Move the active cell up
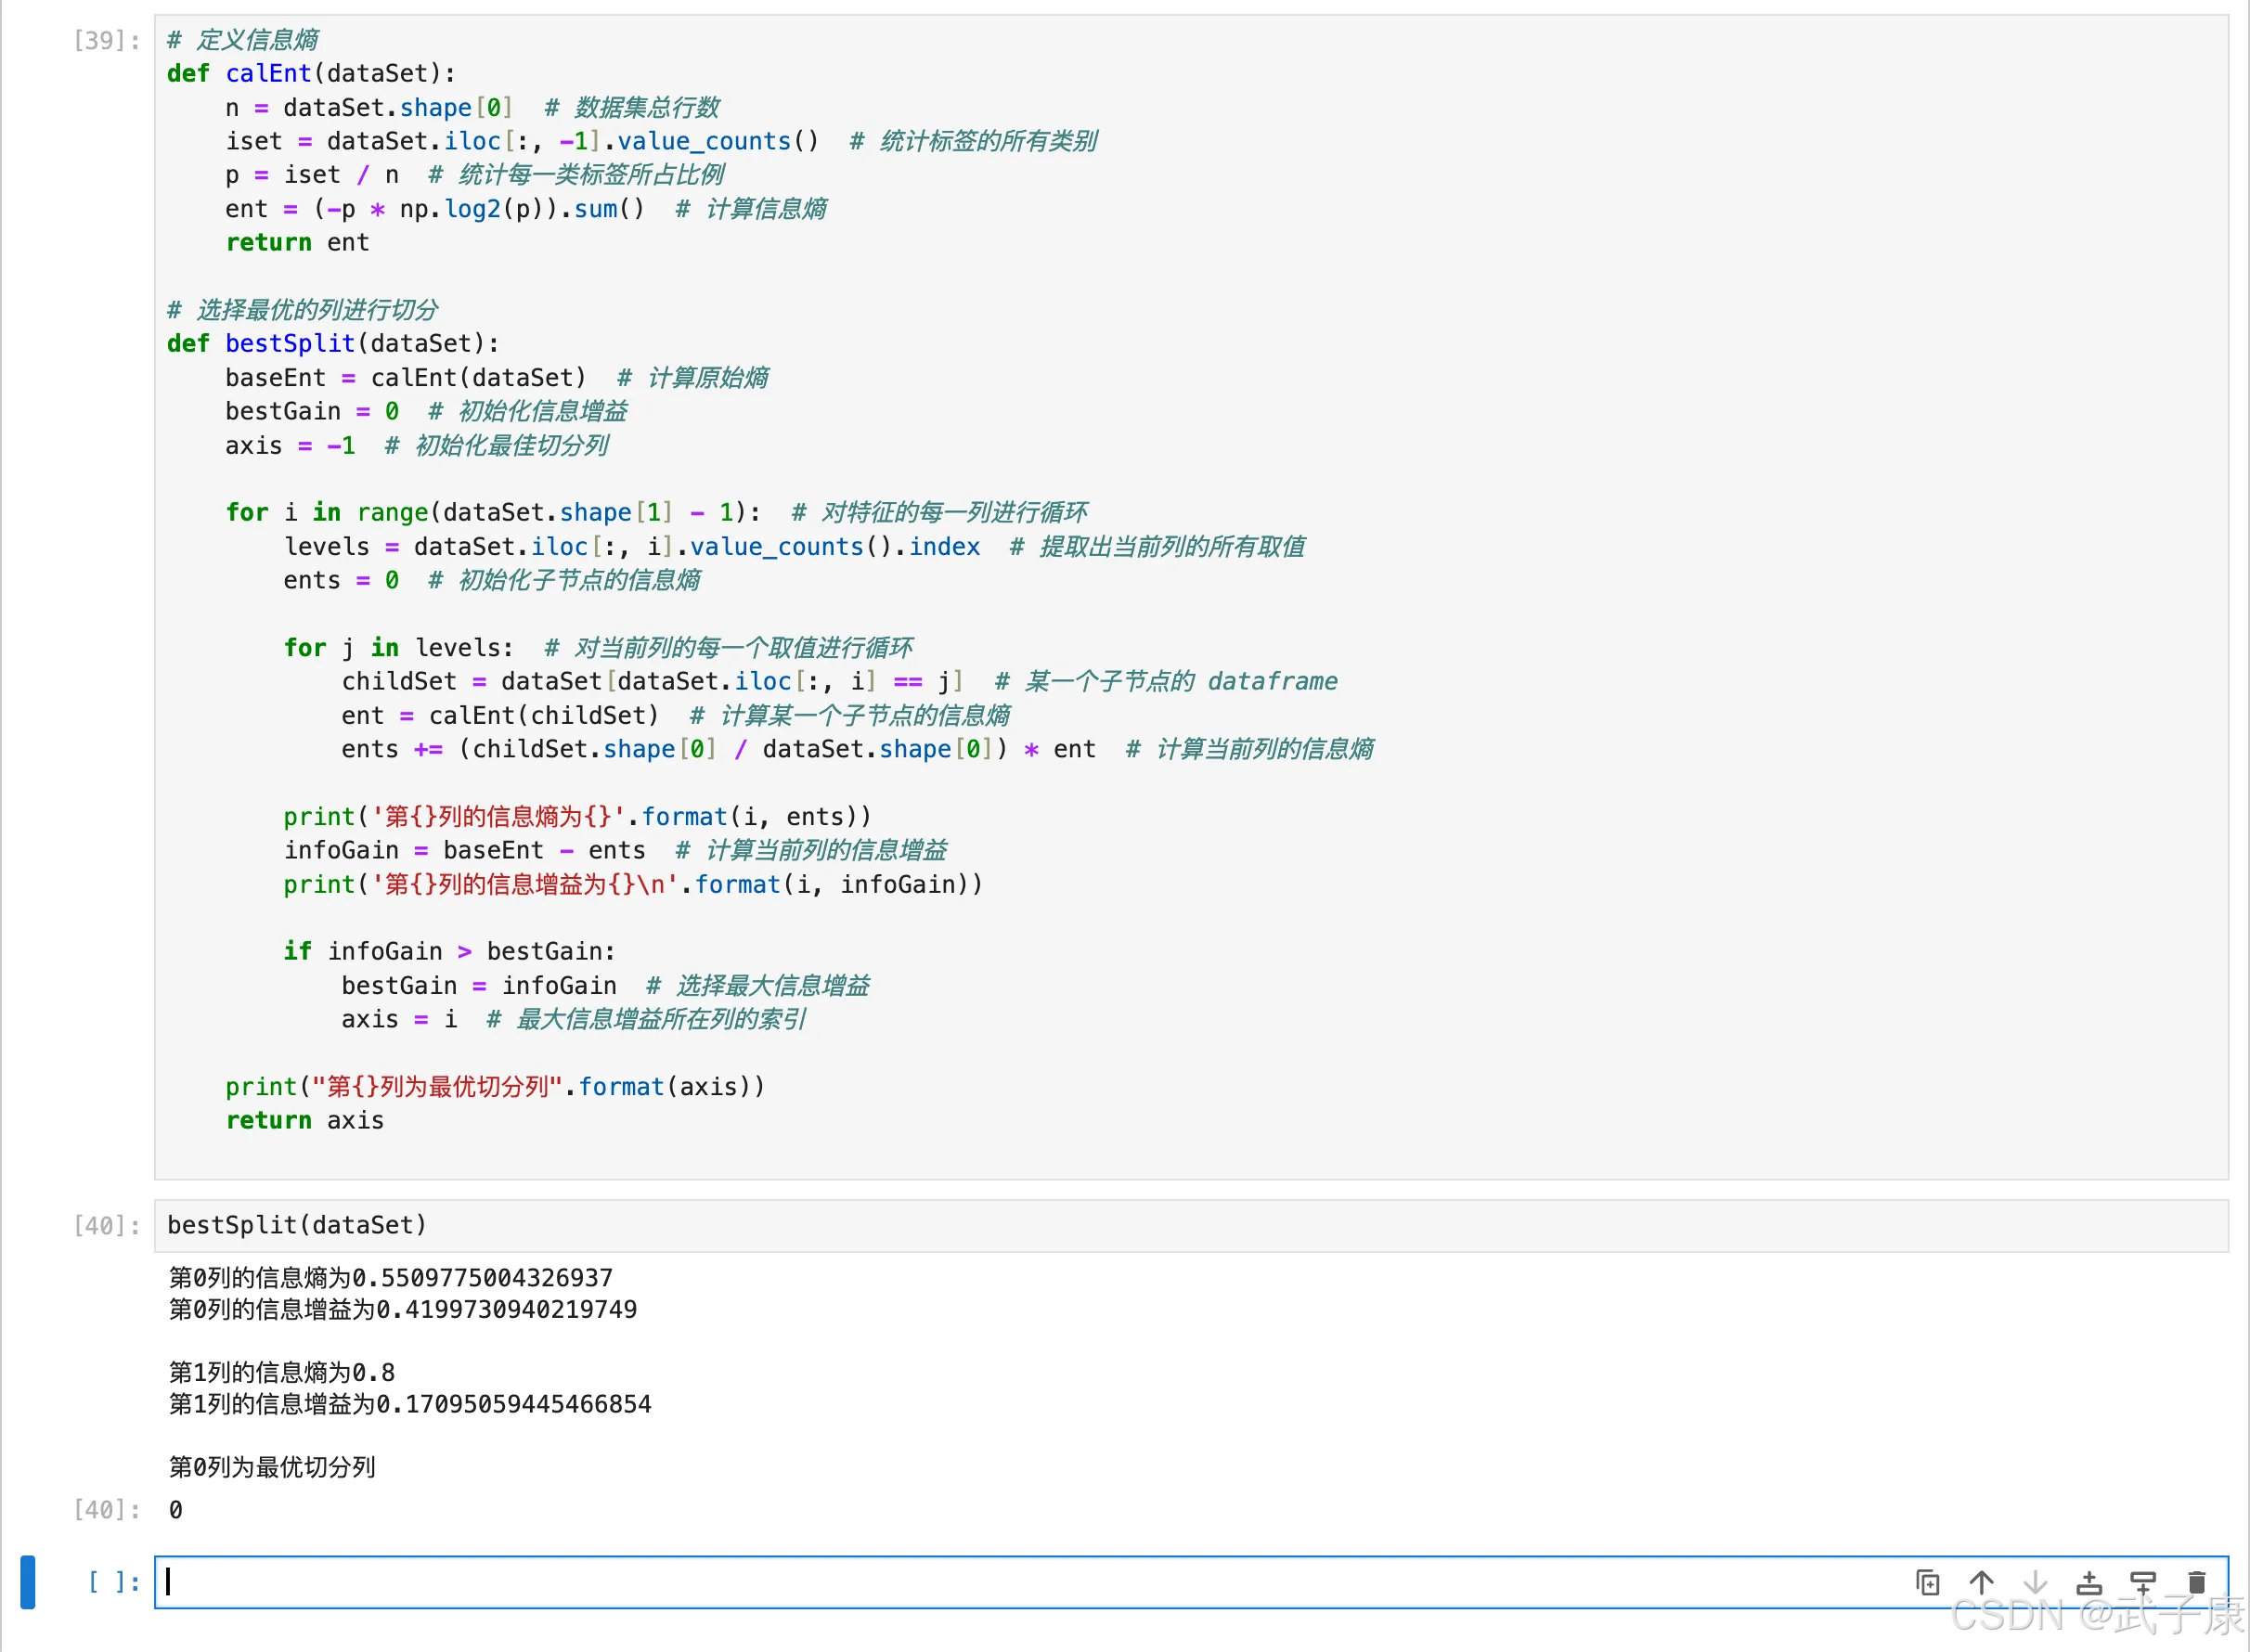 pos(1981,1583)
